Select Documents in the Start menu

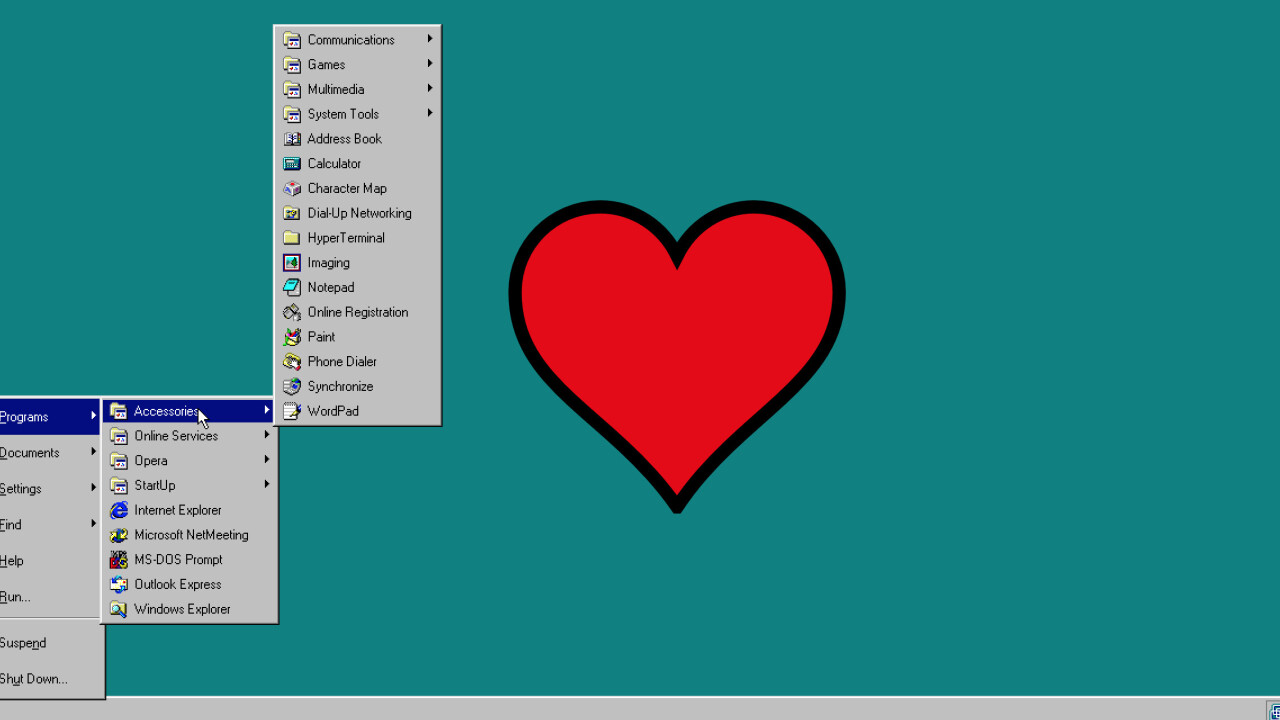tap(30, 453)
